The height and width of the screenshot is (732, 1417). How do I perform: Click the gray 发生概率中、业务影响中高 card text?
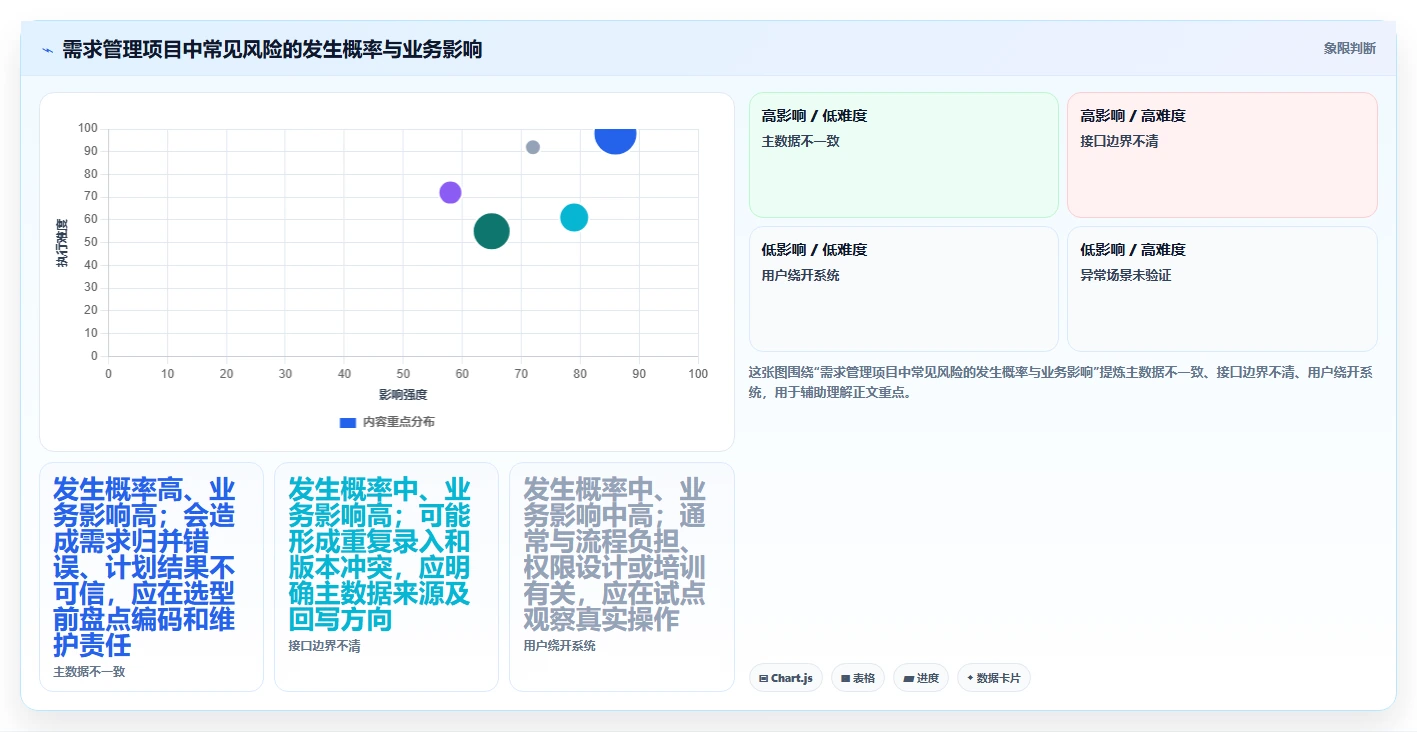[615, 554]
